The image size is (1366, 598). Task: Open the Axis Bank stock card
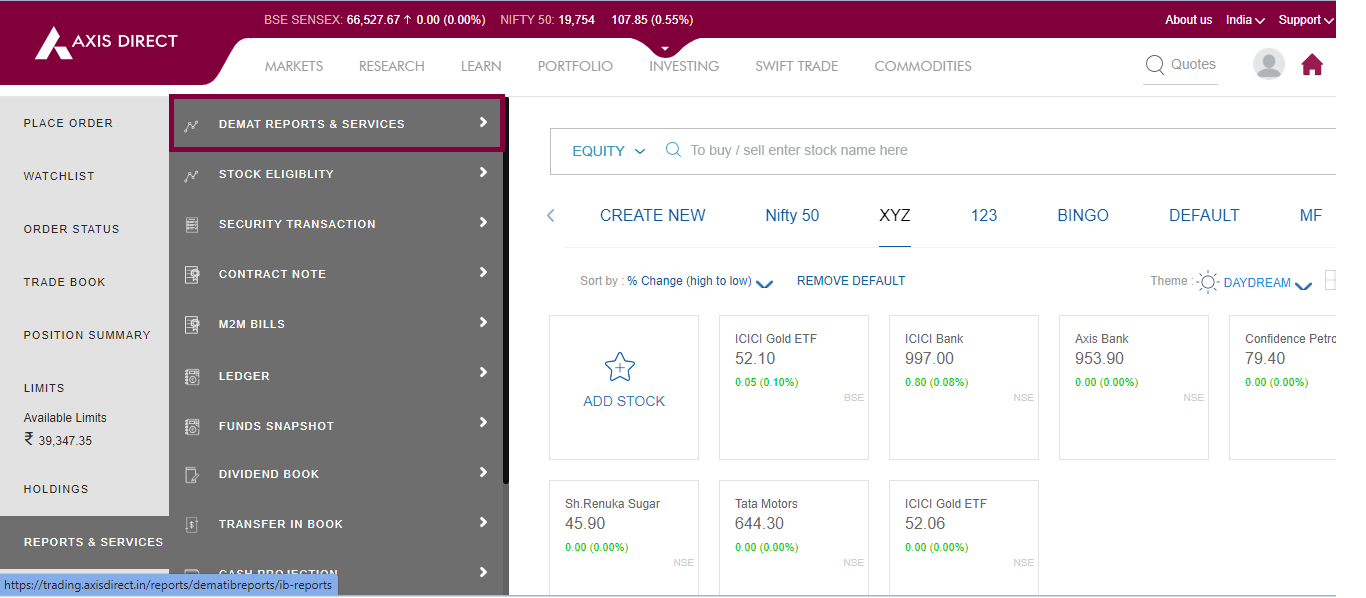click(1134, 387)
